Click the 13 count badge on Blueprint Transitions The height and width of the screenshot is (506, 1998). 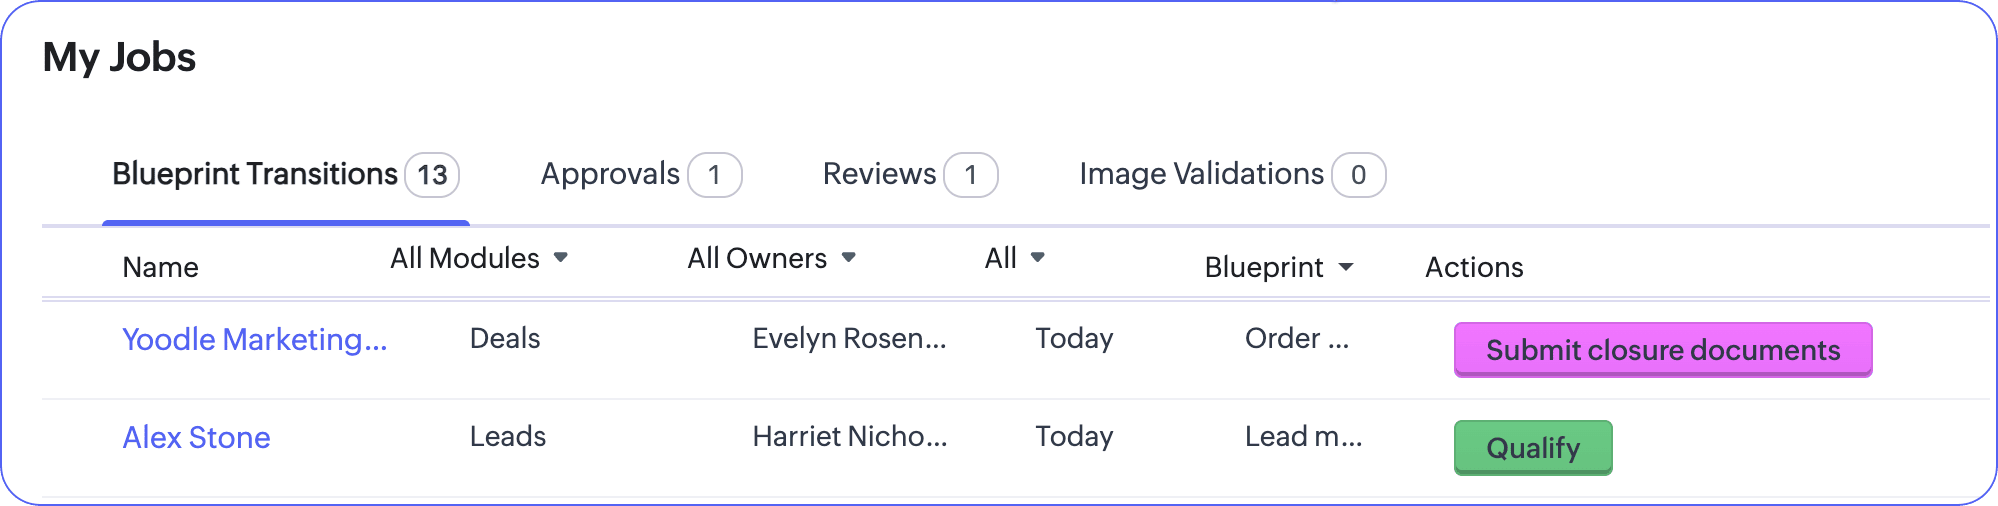coord(432,175)
